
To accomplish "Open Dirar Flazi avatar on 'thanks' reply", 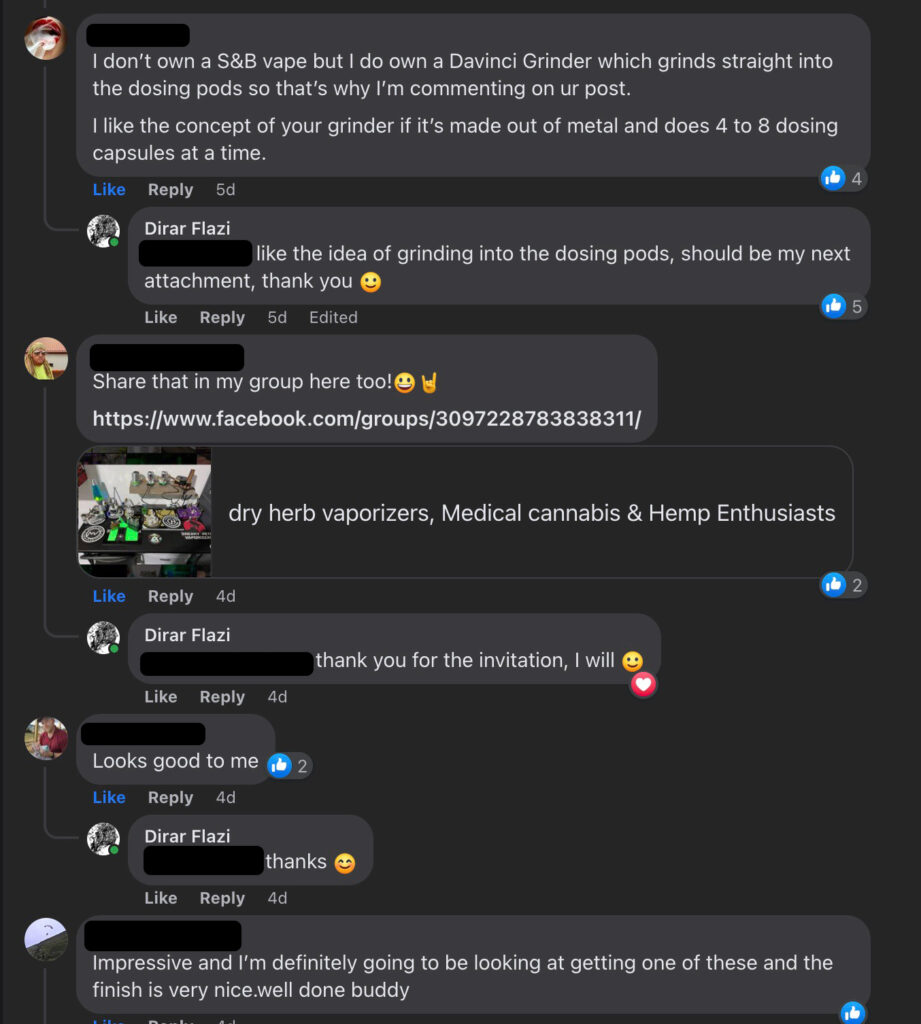I will [103, 839].
